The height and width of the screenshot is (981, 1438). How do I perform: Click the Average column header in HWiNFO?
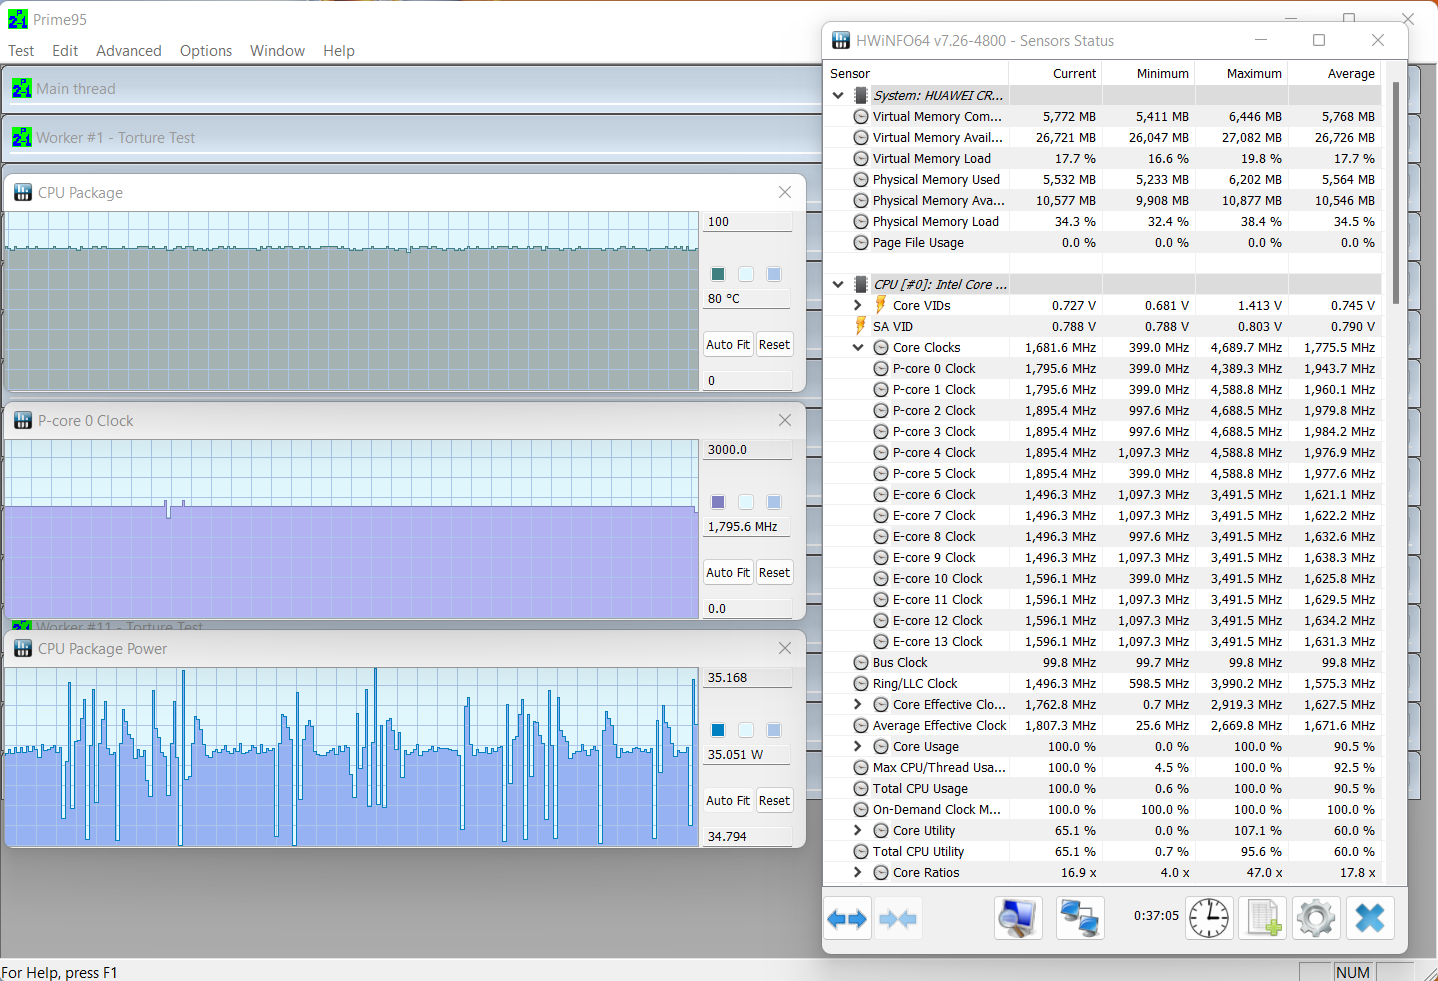point(1334,73)
